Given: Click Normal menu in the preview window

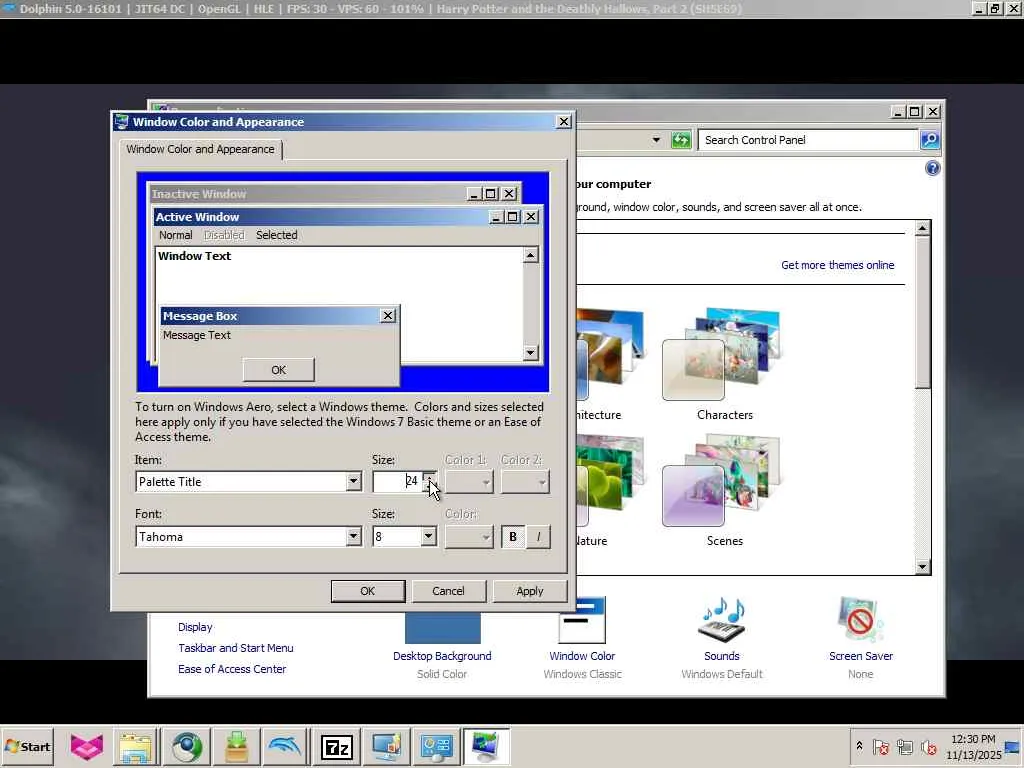Looking at the screenshot, I should tap(176, 235).
